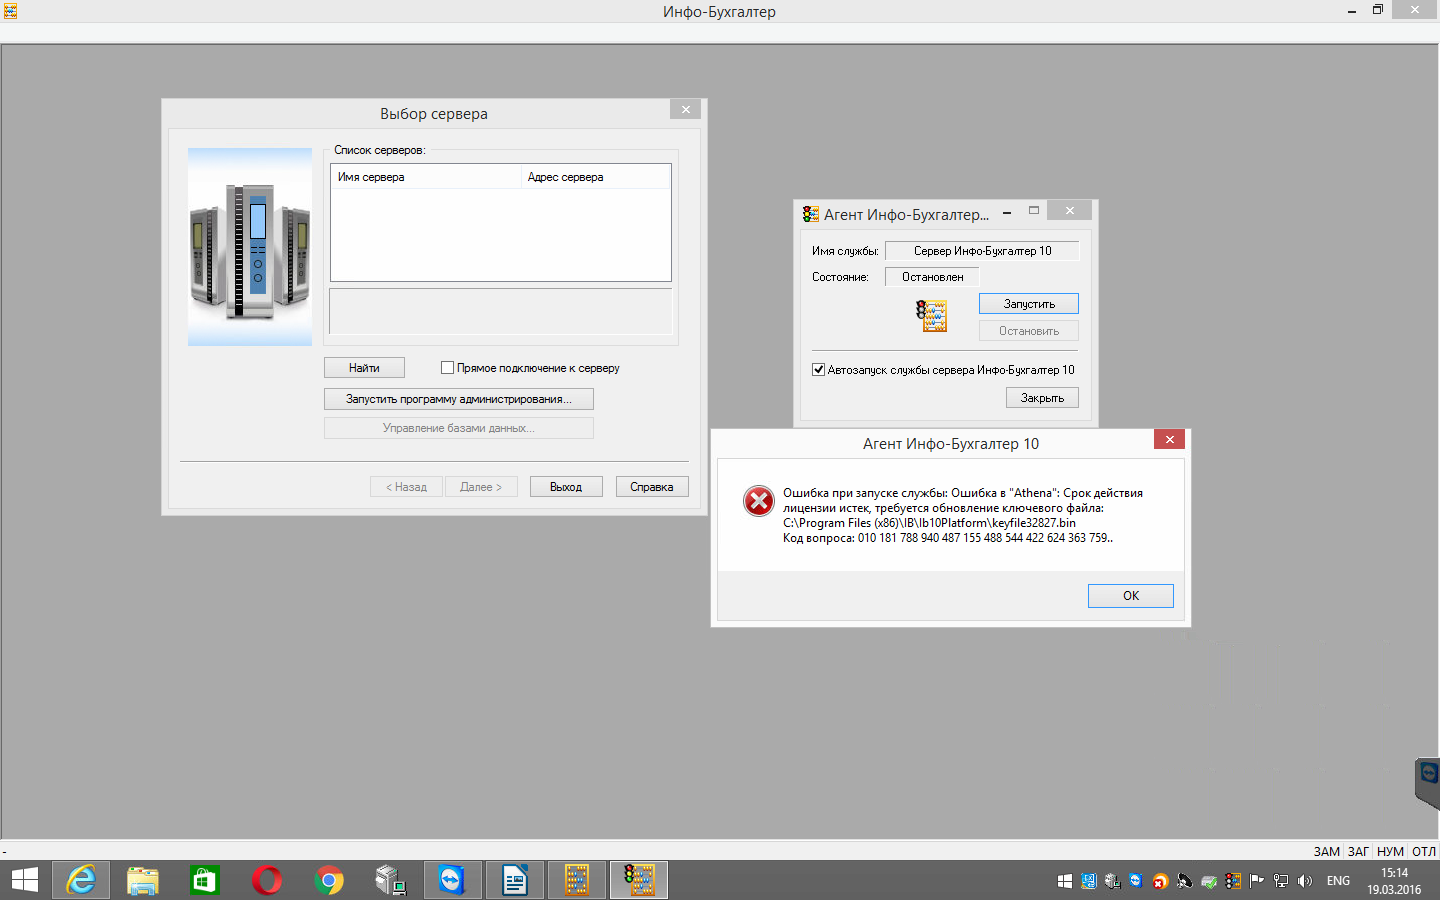
Task: Open the tray icon with green checkmark
Action: point(1209,881)
